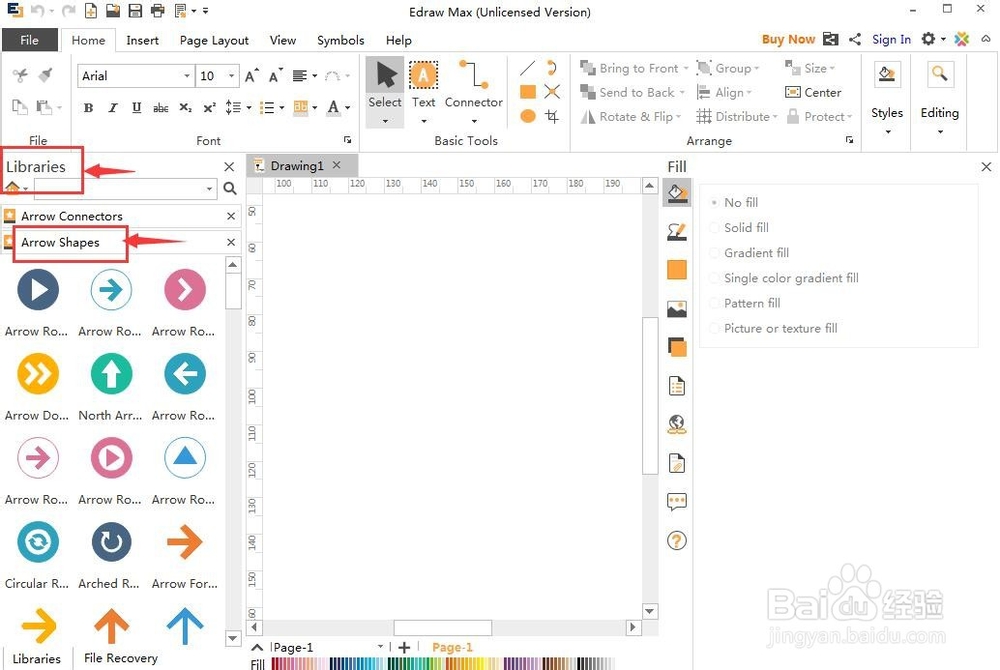Click the print icon in quick toolbar
This screenshot has width=1000, height=670.
click(158, 11)
